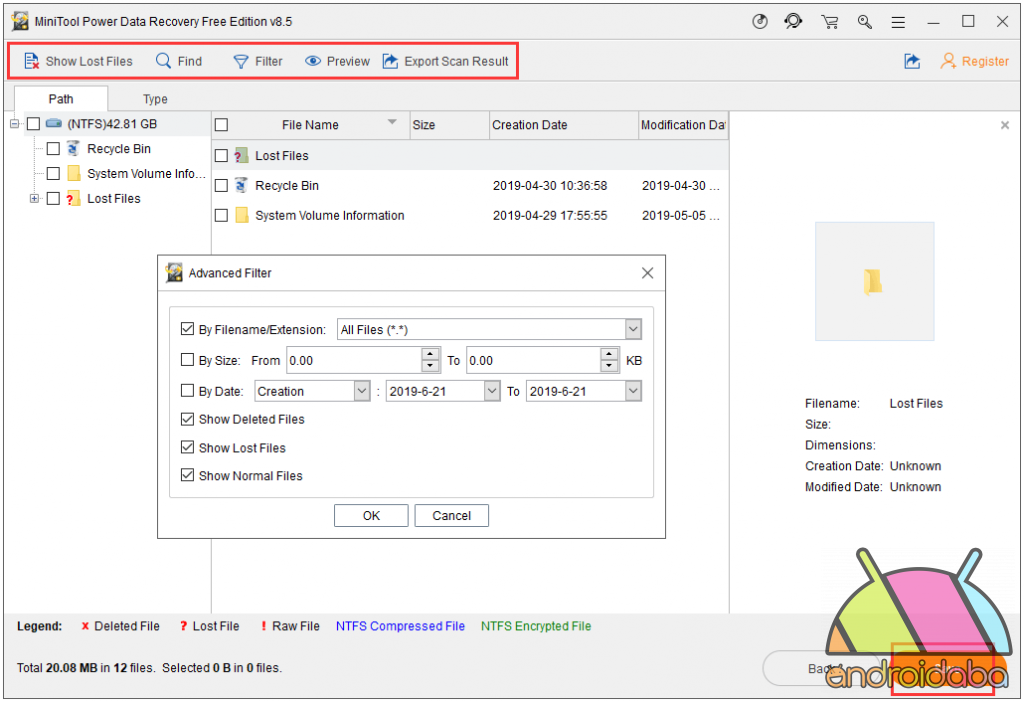Screen dimensions: 1024x702
Task: Check the (NTFS)42.81 GB drive checkbox
Action: [x=33, y=124]
